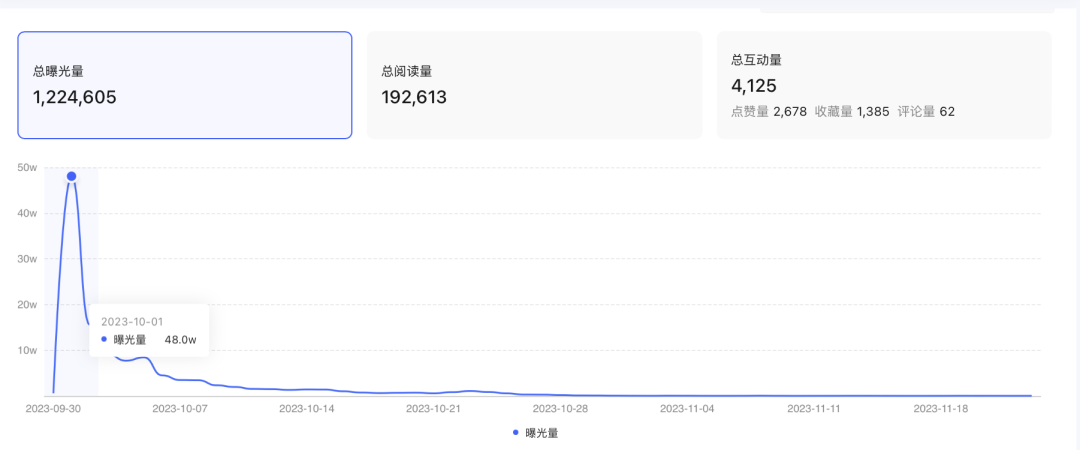Open the 总互动量 summary card

(883, 85)
